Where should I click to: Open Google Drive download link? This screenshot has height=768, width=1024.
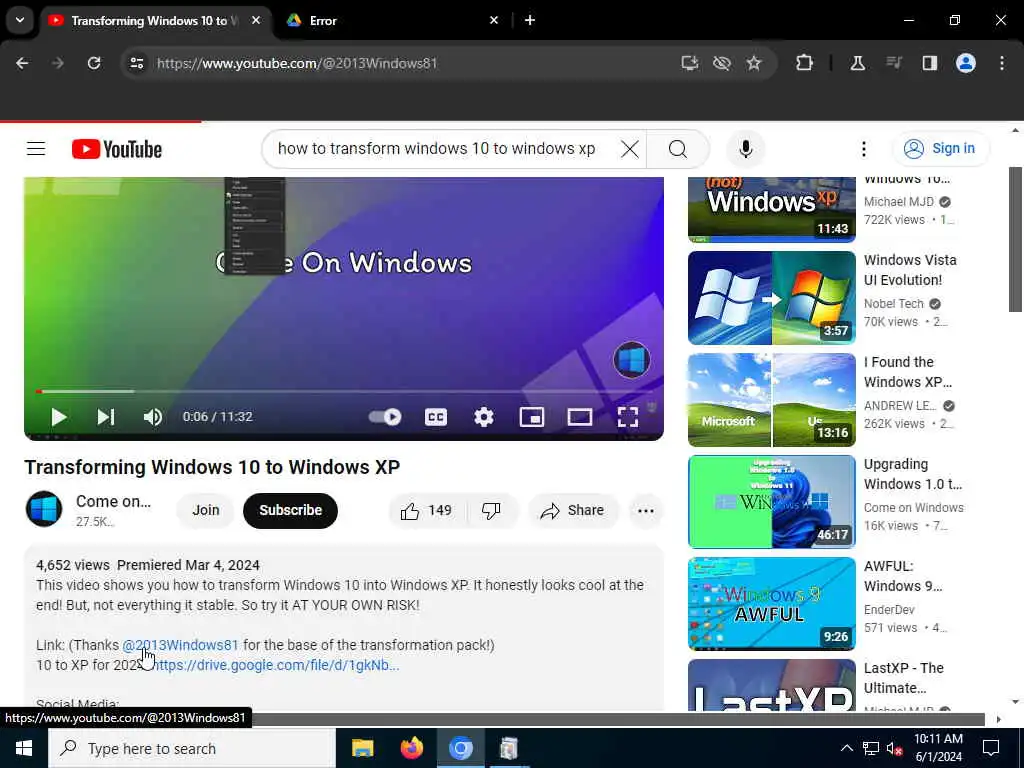pyautogui.click(x=275, y=665)
